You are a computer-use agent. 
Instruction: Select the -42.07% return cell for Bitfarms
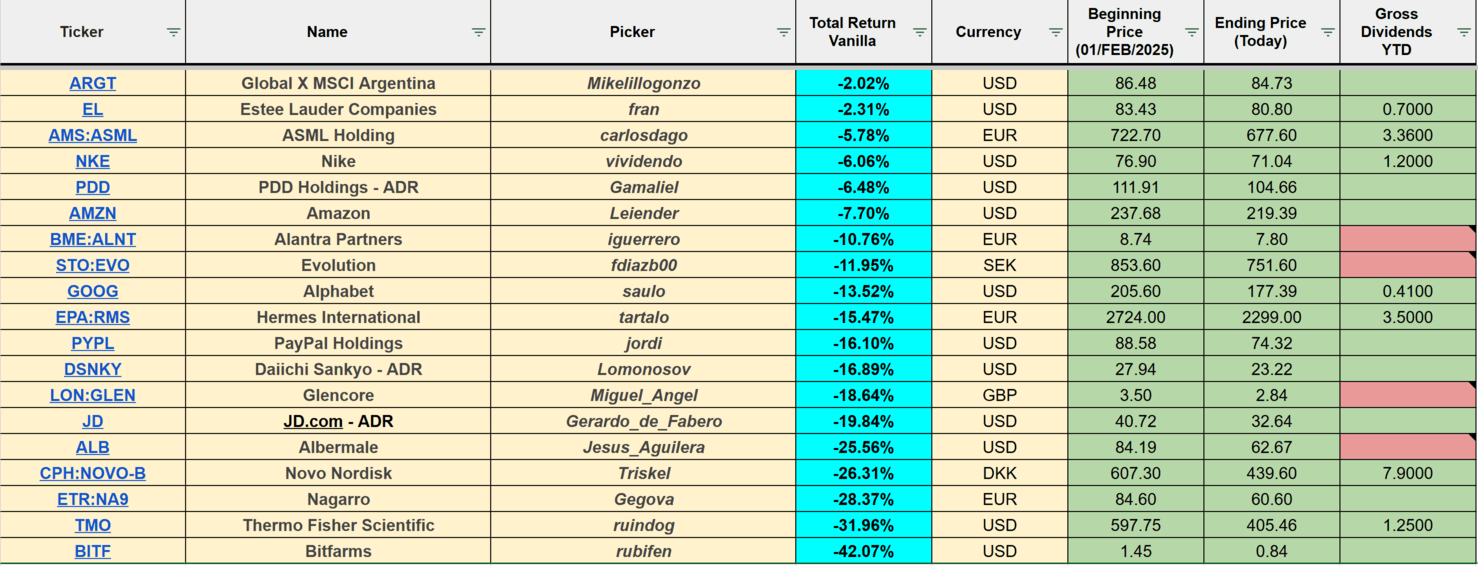click(864, 551)
